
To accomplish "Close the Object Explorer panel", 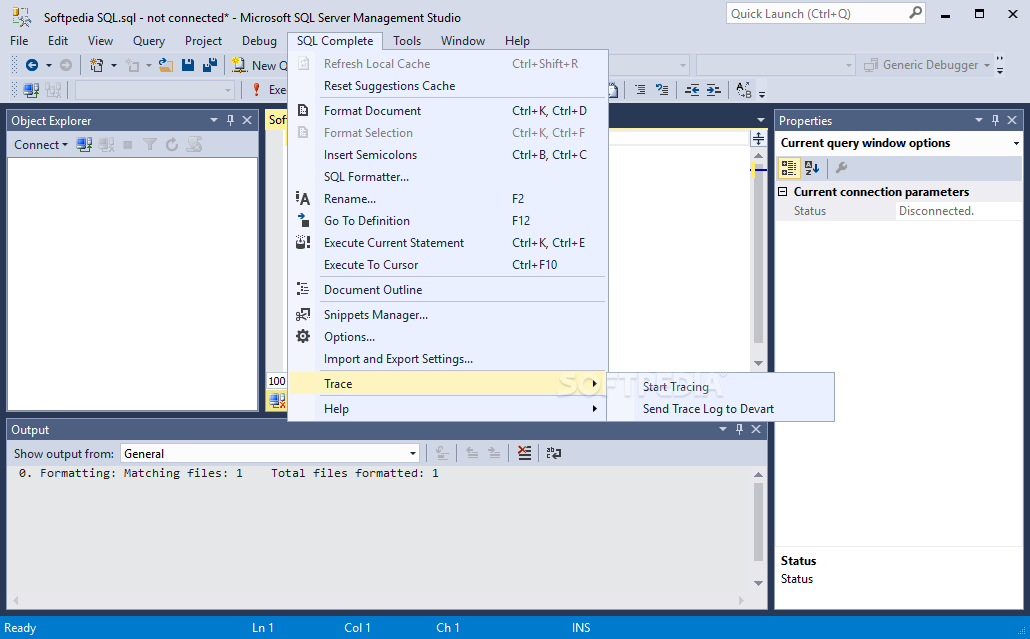I will point(247,120).
